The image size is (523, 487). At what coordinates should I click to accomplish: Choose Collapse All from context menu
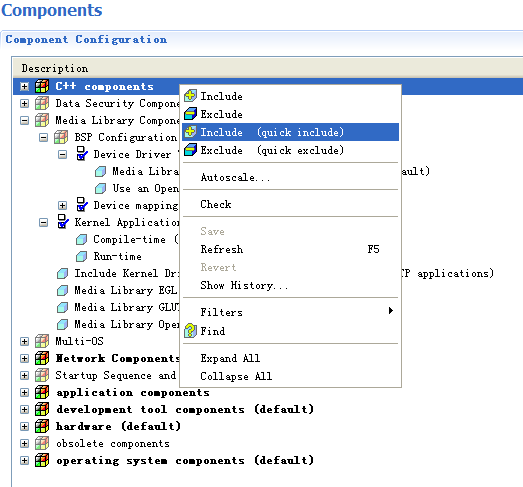coord(291,376)
